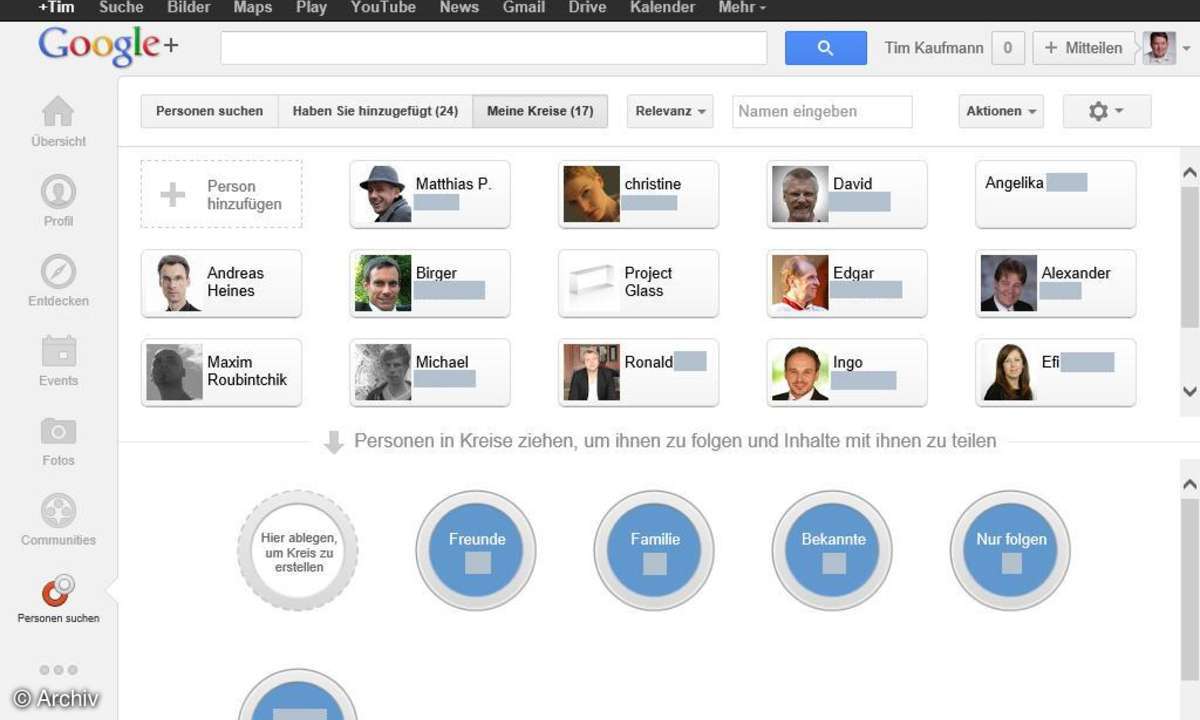Click the Mitteilen share button

coord(1083,47)
